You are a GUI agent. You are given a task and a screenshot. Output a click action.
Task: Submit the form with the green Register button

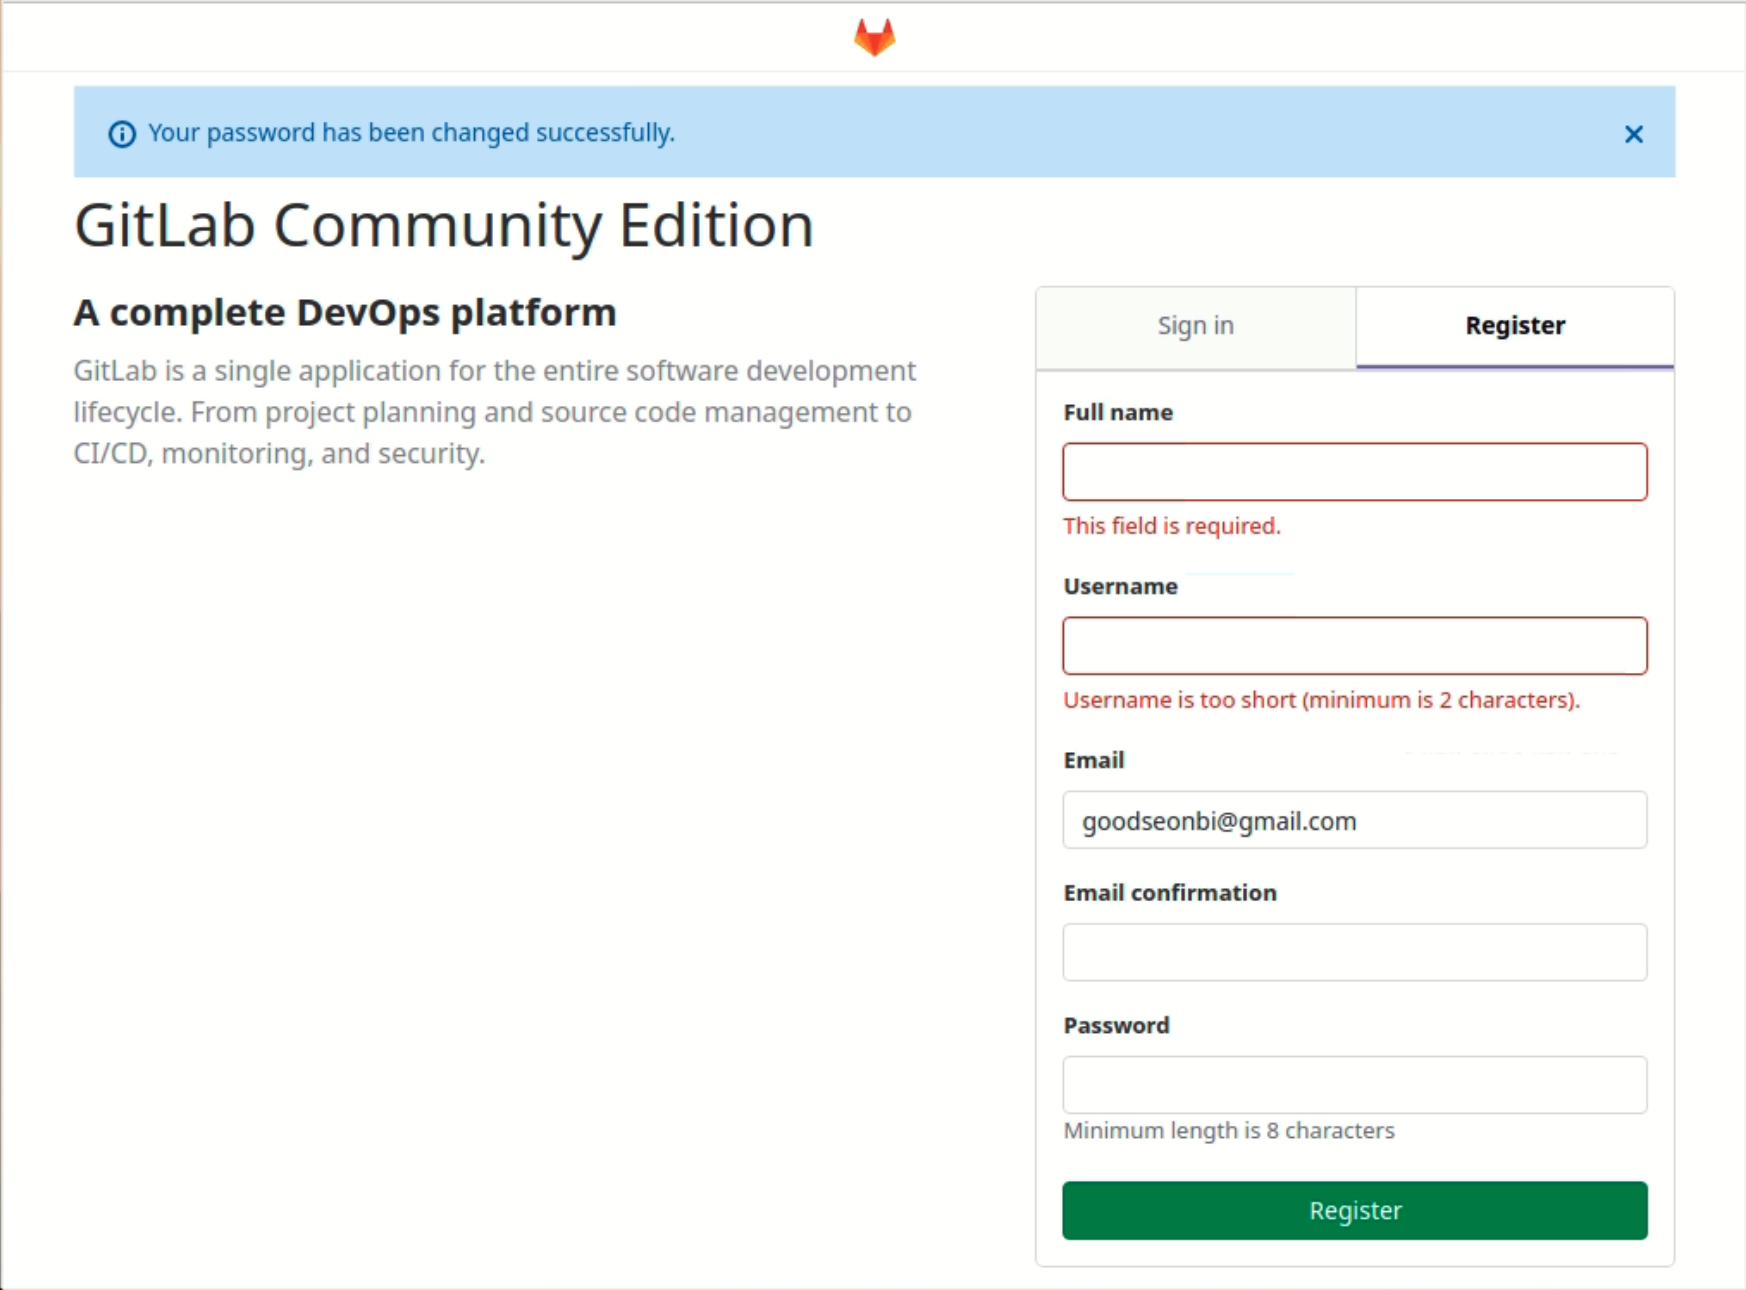pos(1355,1211)
